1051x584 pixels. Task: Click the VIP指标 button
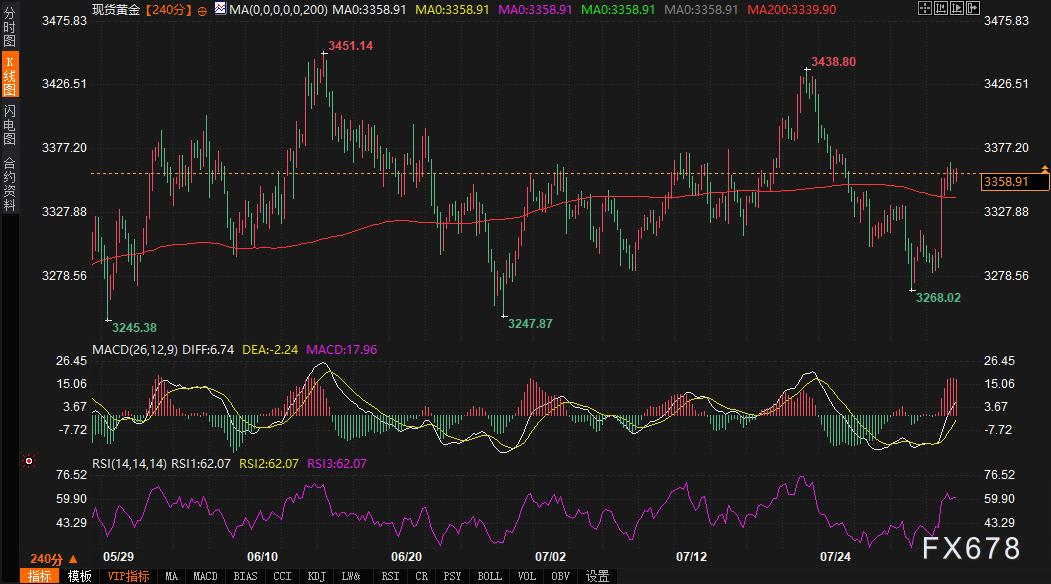tap(128, 576)
